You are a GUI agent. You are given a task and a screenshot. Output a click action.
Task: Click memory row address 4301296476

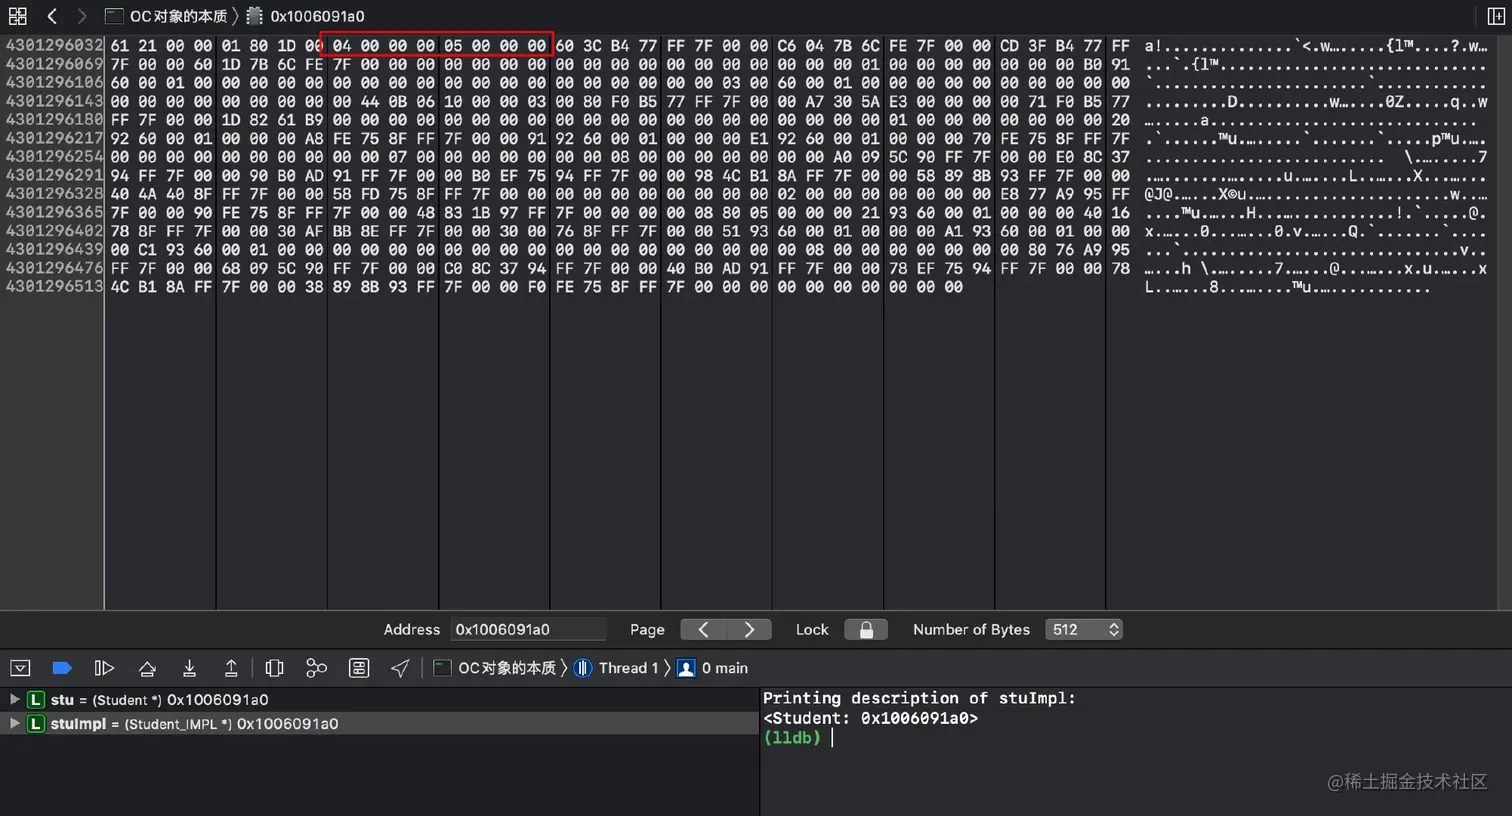(54, 267)
